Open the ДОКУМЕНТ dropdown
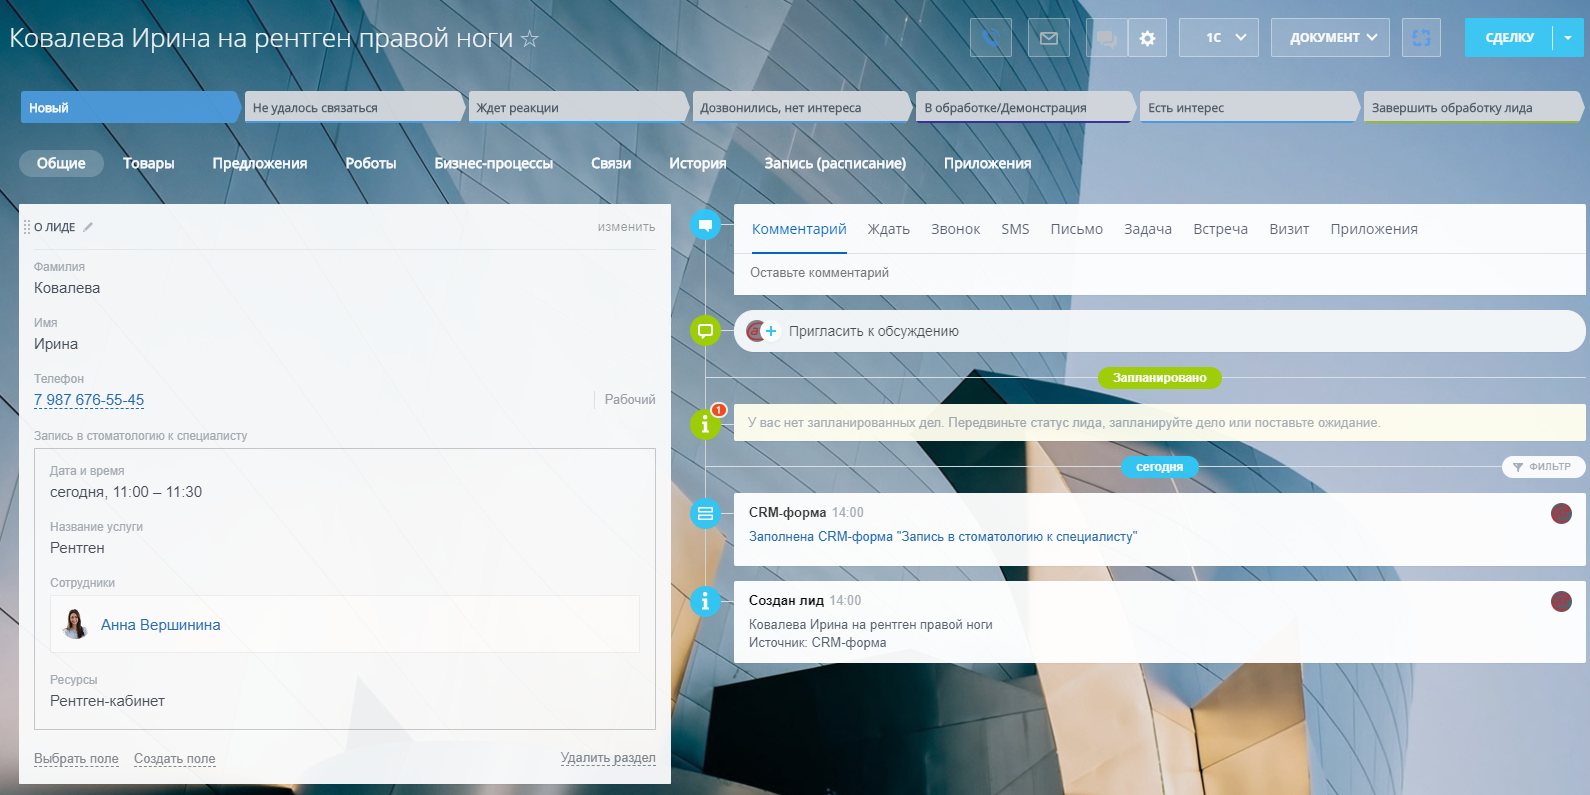 point(1331,38)
